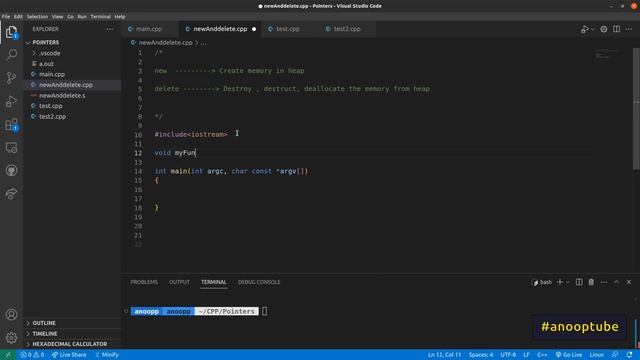Click the editor vertical scrollbar
Viewport: 640px width, 360px height.
coord(636,108)
